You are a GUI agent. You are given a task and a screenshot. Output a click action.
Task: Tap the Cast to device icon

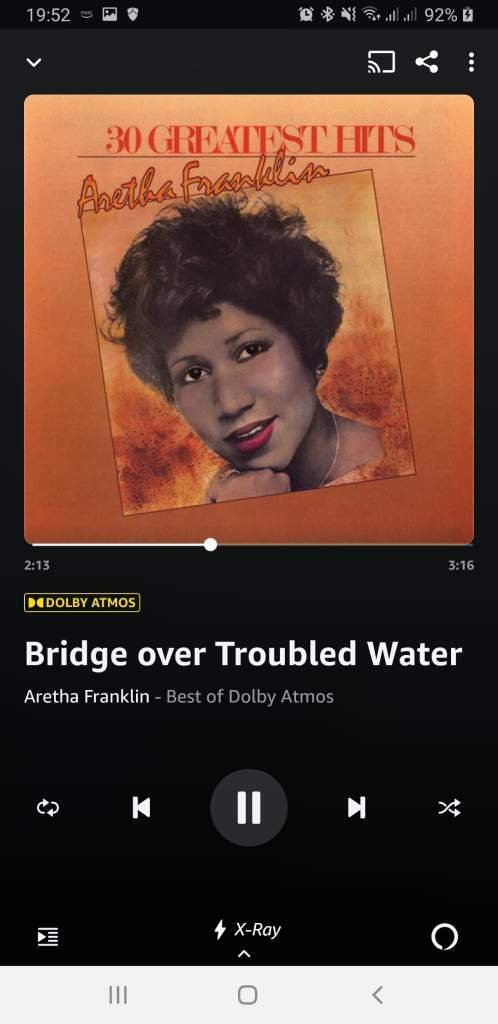pyautogui.click(x=381, y=62)
